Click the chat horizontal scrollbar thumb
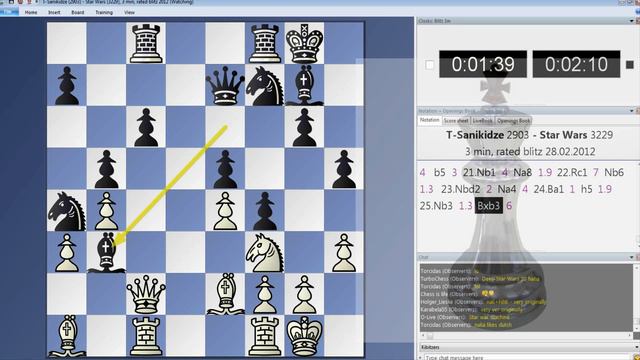640x360 pixels. click(430, 336)
